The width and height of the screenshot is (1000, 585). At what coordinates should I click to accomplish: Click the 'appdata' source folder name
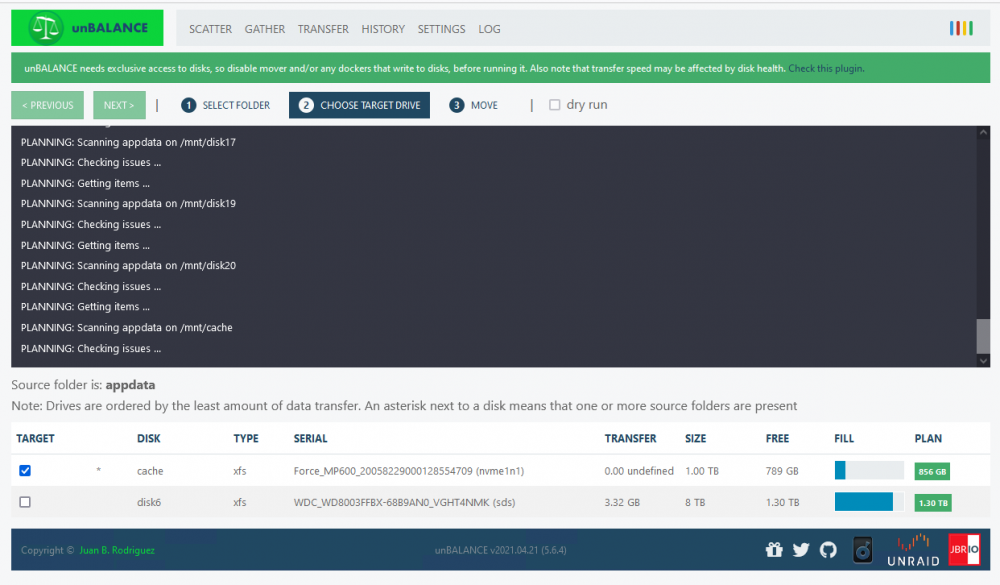pos(130,385)
